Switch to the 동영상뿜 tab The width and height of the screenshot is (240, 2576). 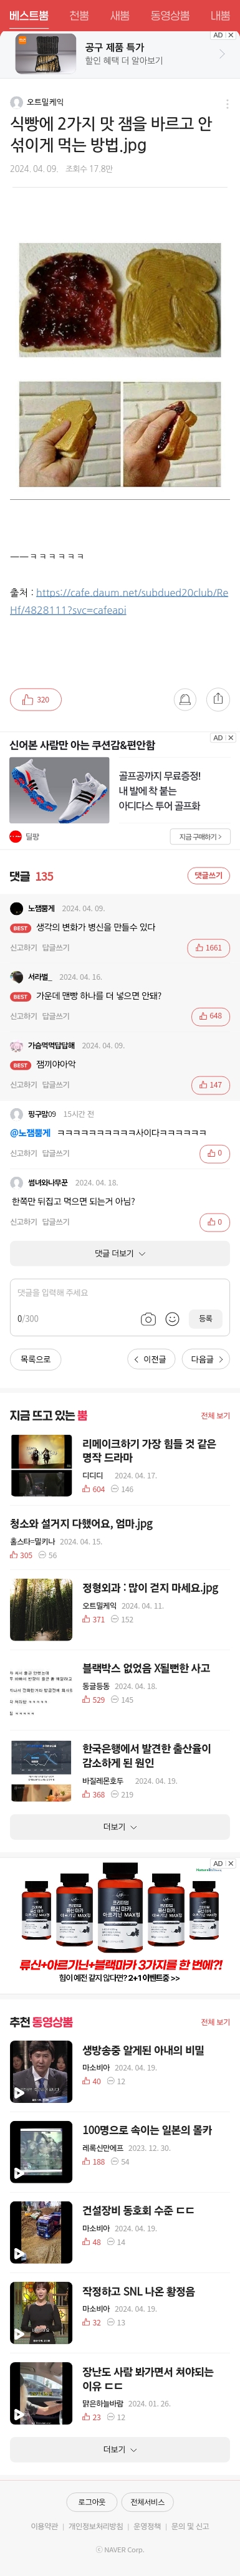[x=170, y=15]
